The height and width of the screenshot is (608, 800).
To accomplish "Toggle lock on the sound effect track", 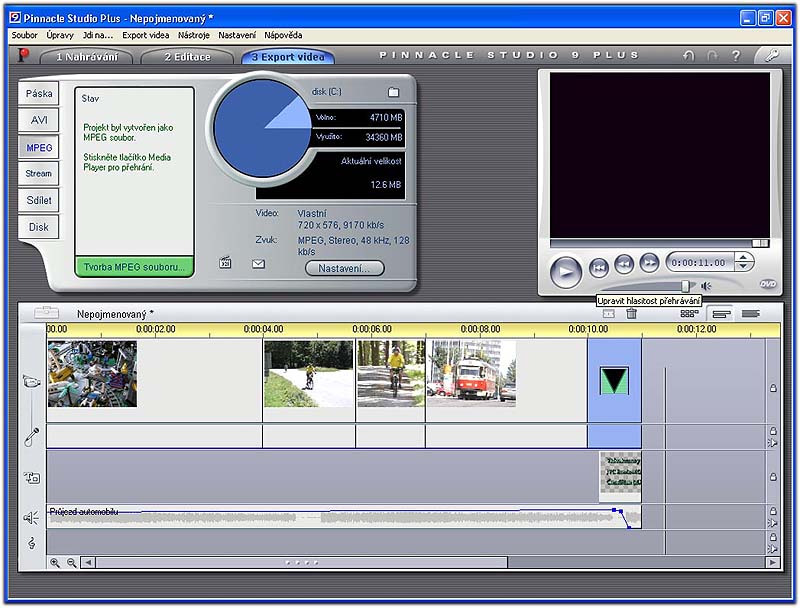I will 773,511.
